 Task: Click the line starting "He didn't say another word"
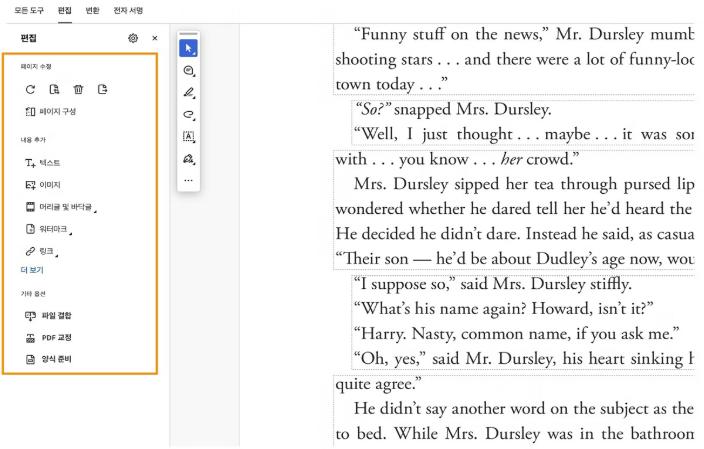click(x=524, y=409)
